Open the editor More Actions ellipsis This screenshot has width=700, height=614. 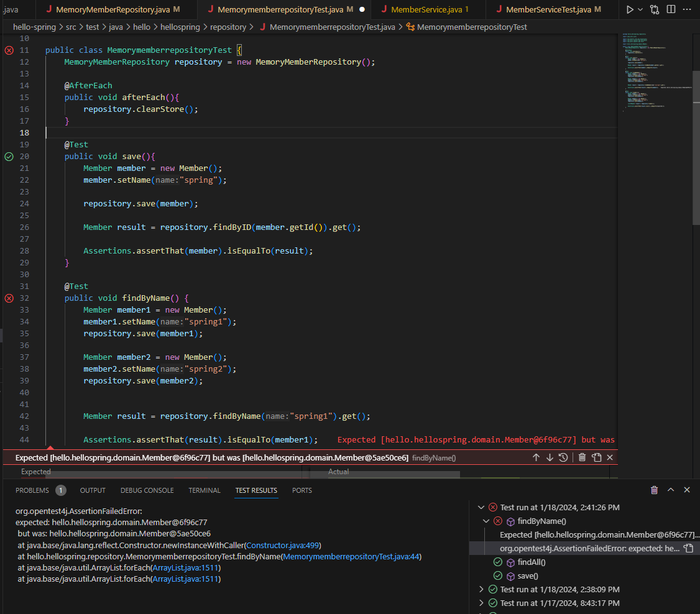(x=689, y=9)
